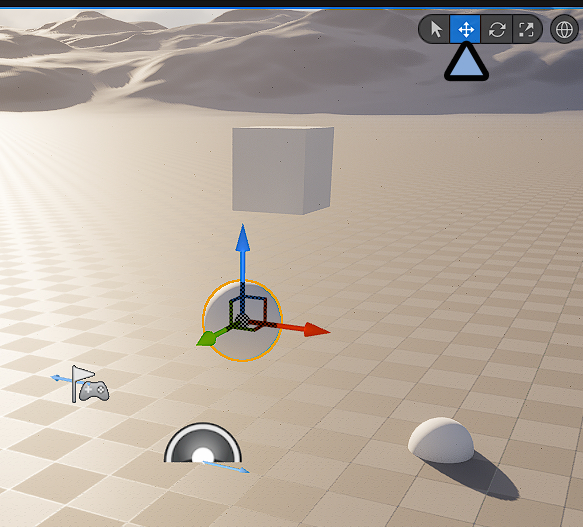Toggle world/local coordinate space globe
Viewport: 583px width, 527px height.
point(564,29)
